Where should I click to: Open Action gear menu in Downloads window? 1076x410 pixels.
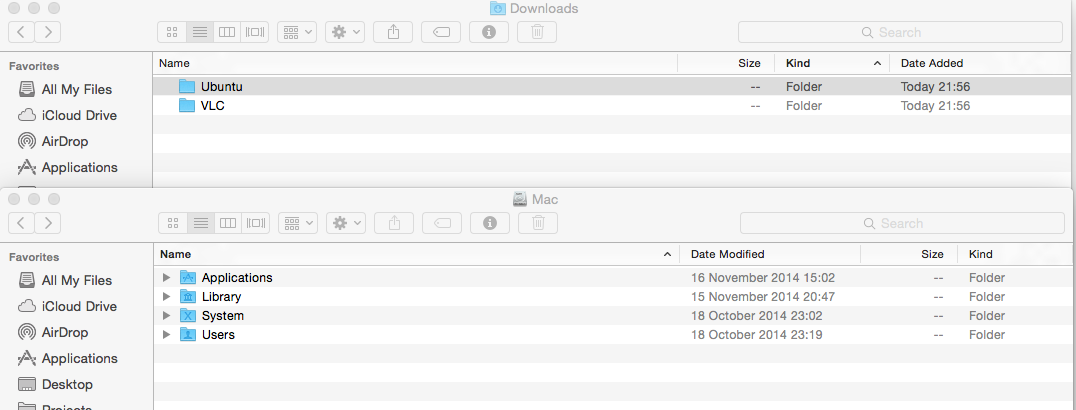(344, 32)
